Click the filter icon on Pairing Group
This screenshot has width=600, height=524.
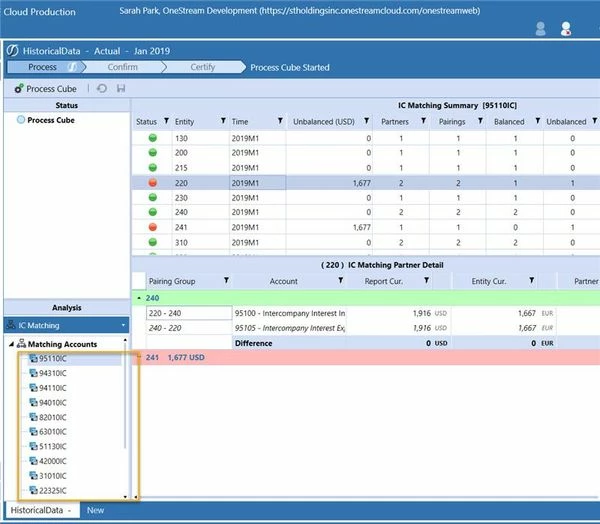tap(227, 281)
